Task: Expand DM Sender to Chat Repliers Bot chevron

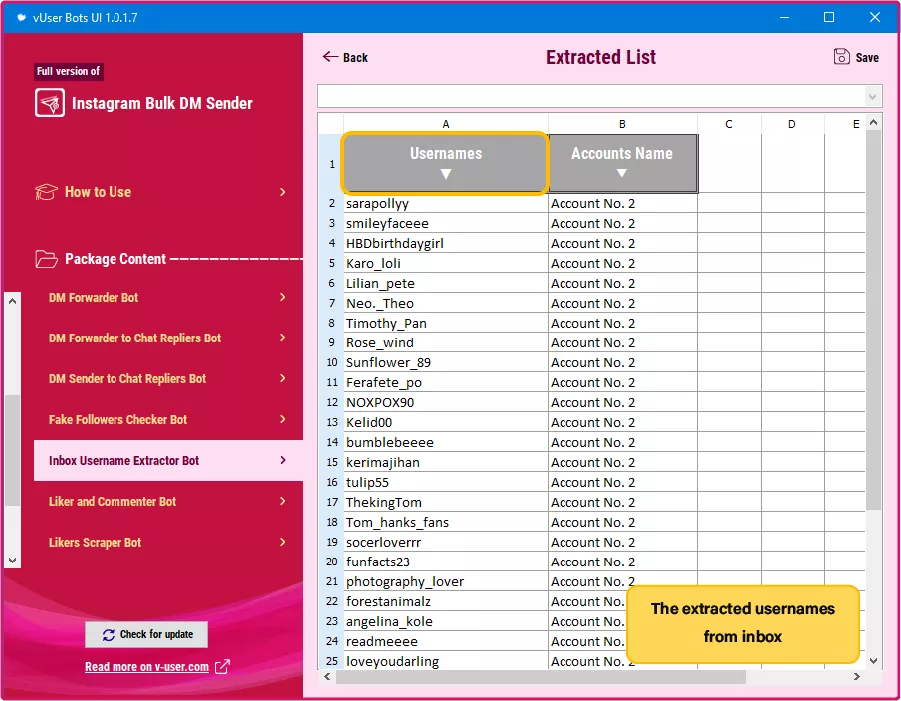Action: [x=283, y=378]
